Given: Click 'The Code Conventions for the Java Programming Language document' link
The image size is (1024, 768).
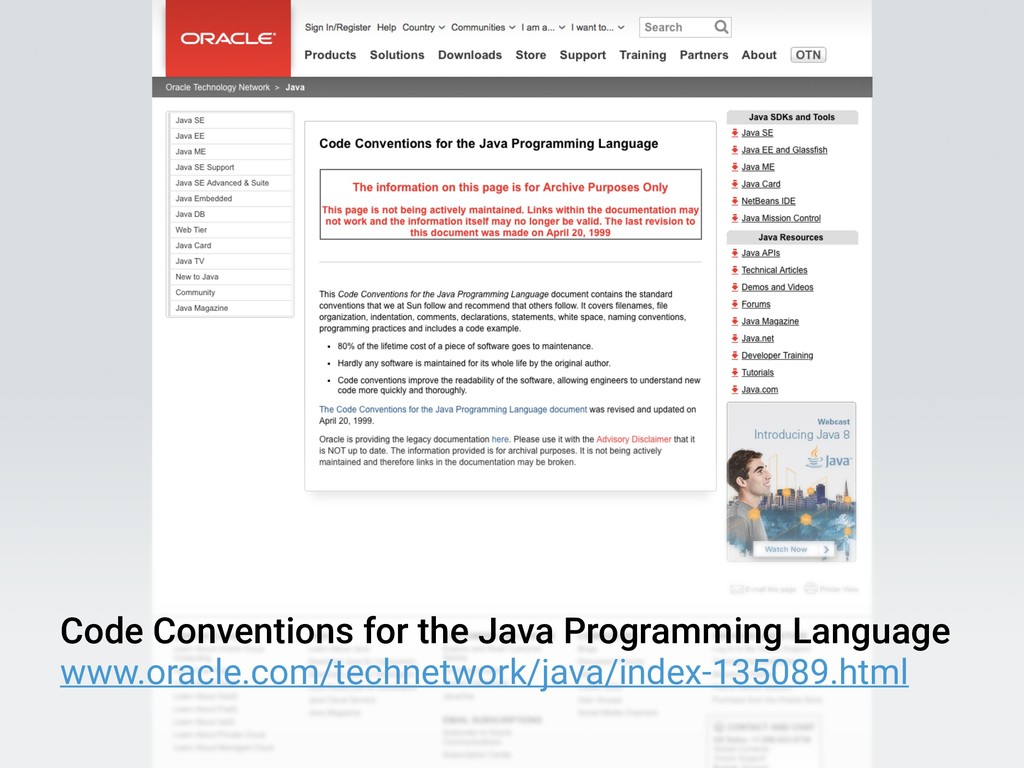Looking at the screenshot, I should click(453, 409).
